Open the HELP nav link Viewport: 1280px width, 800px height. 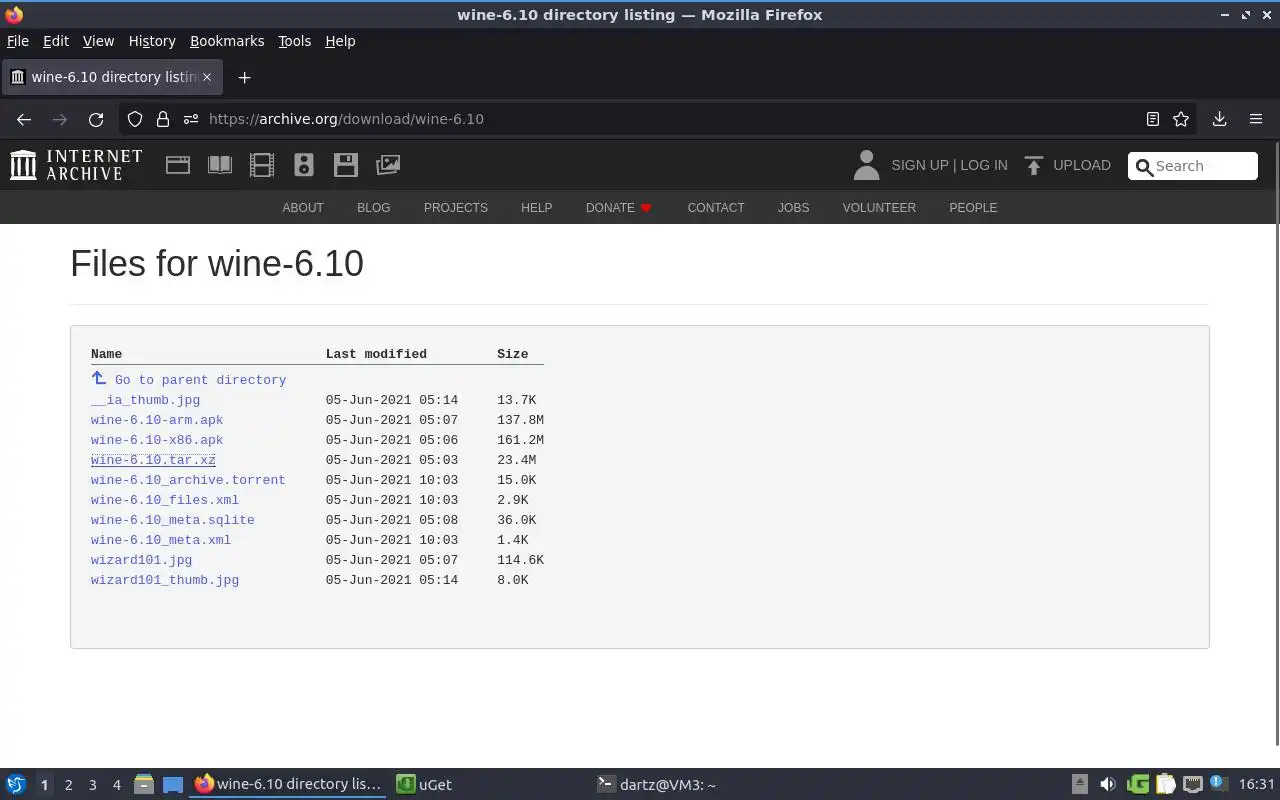click(x=537, y=208)
